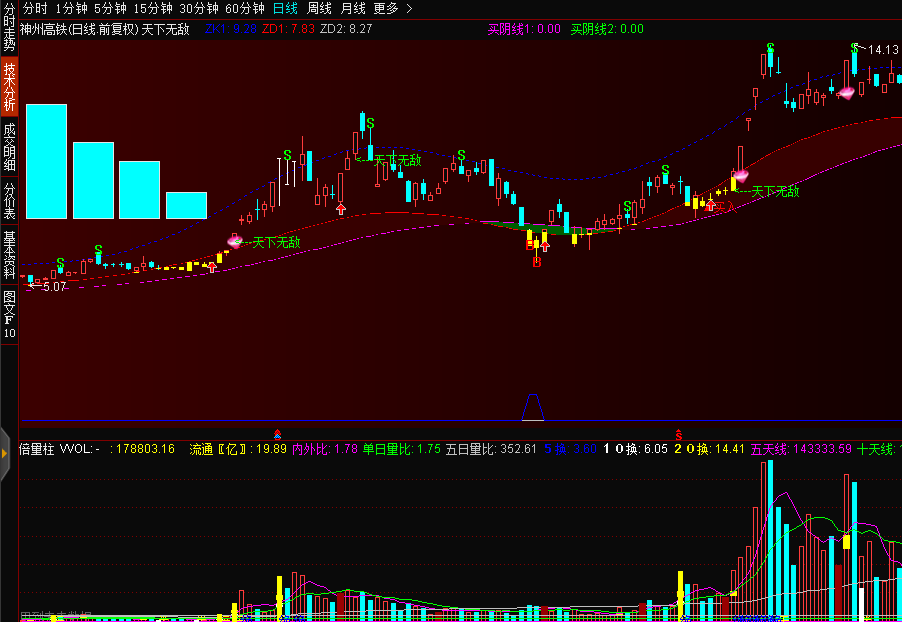Click the green S marker beside the 14.13 label
Viewport: 902px width, 622px height.
855,48
